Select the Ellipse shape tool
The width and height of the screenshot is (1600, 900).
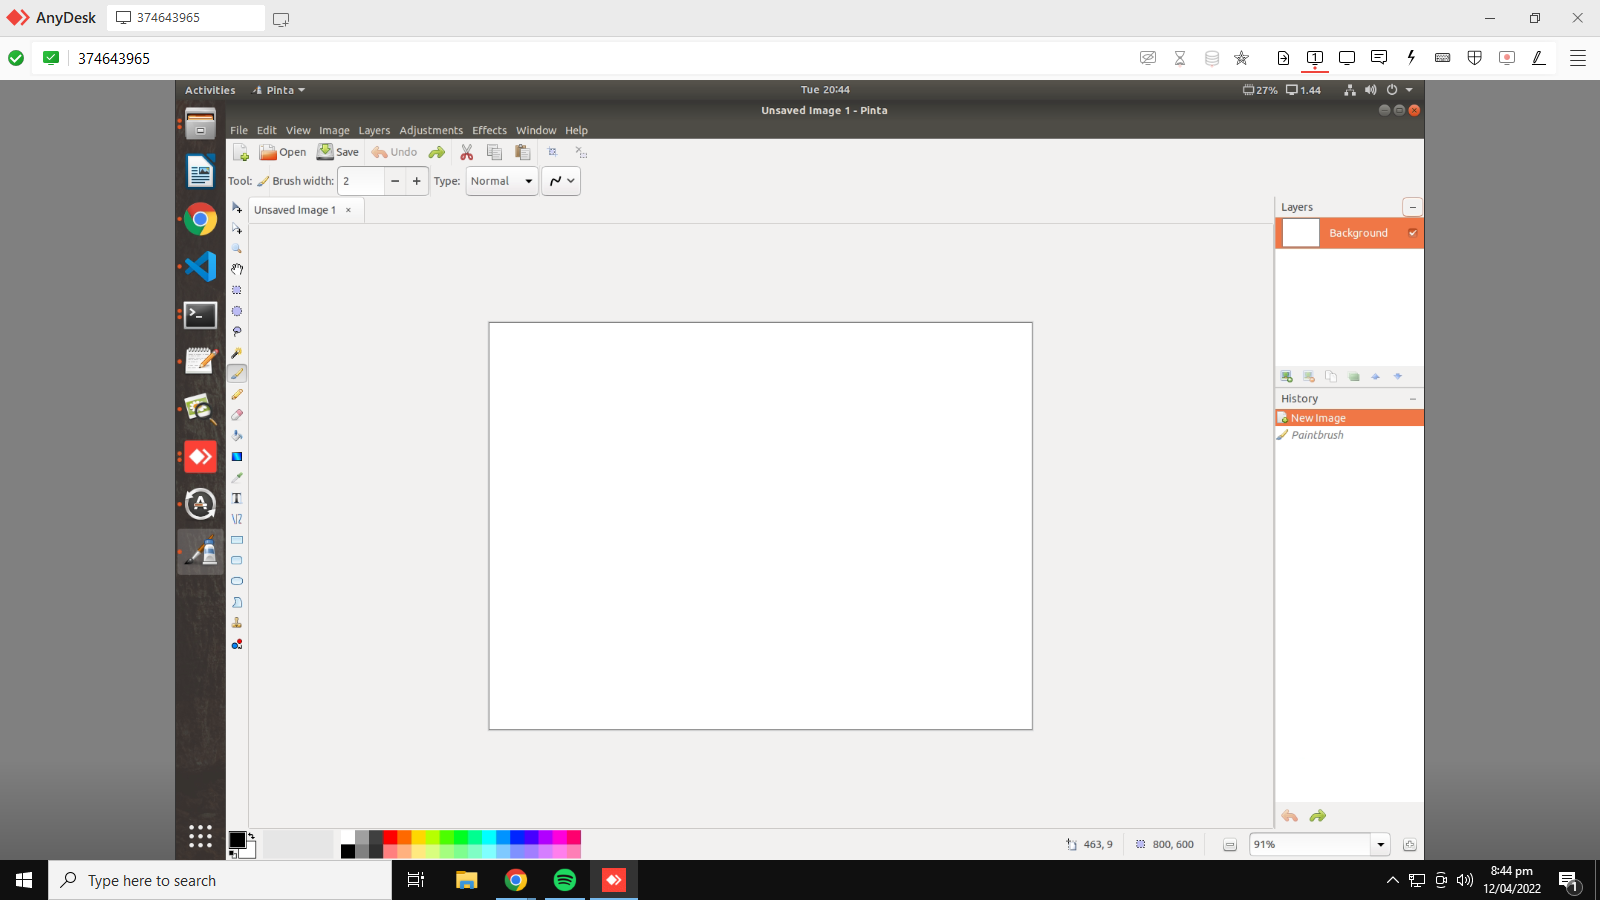237,581
